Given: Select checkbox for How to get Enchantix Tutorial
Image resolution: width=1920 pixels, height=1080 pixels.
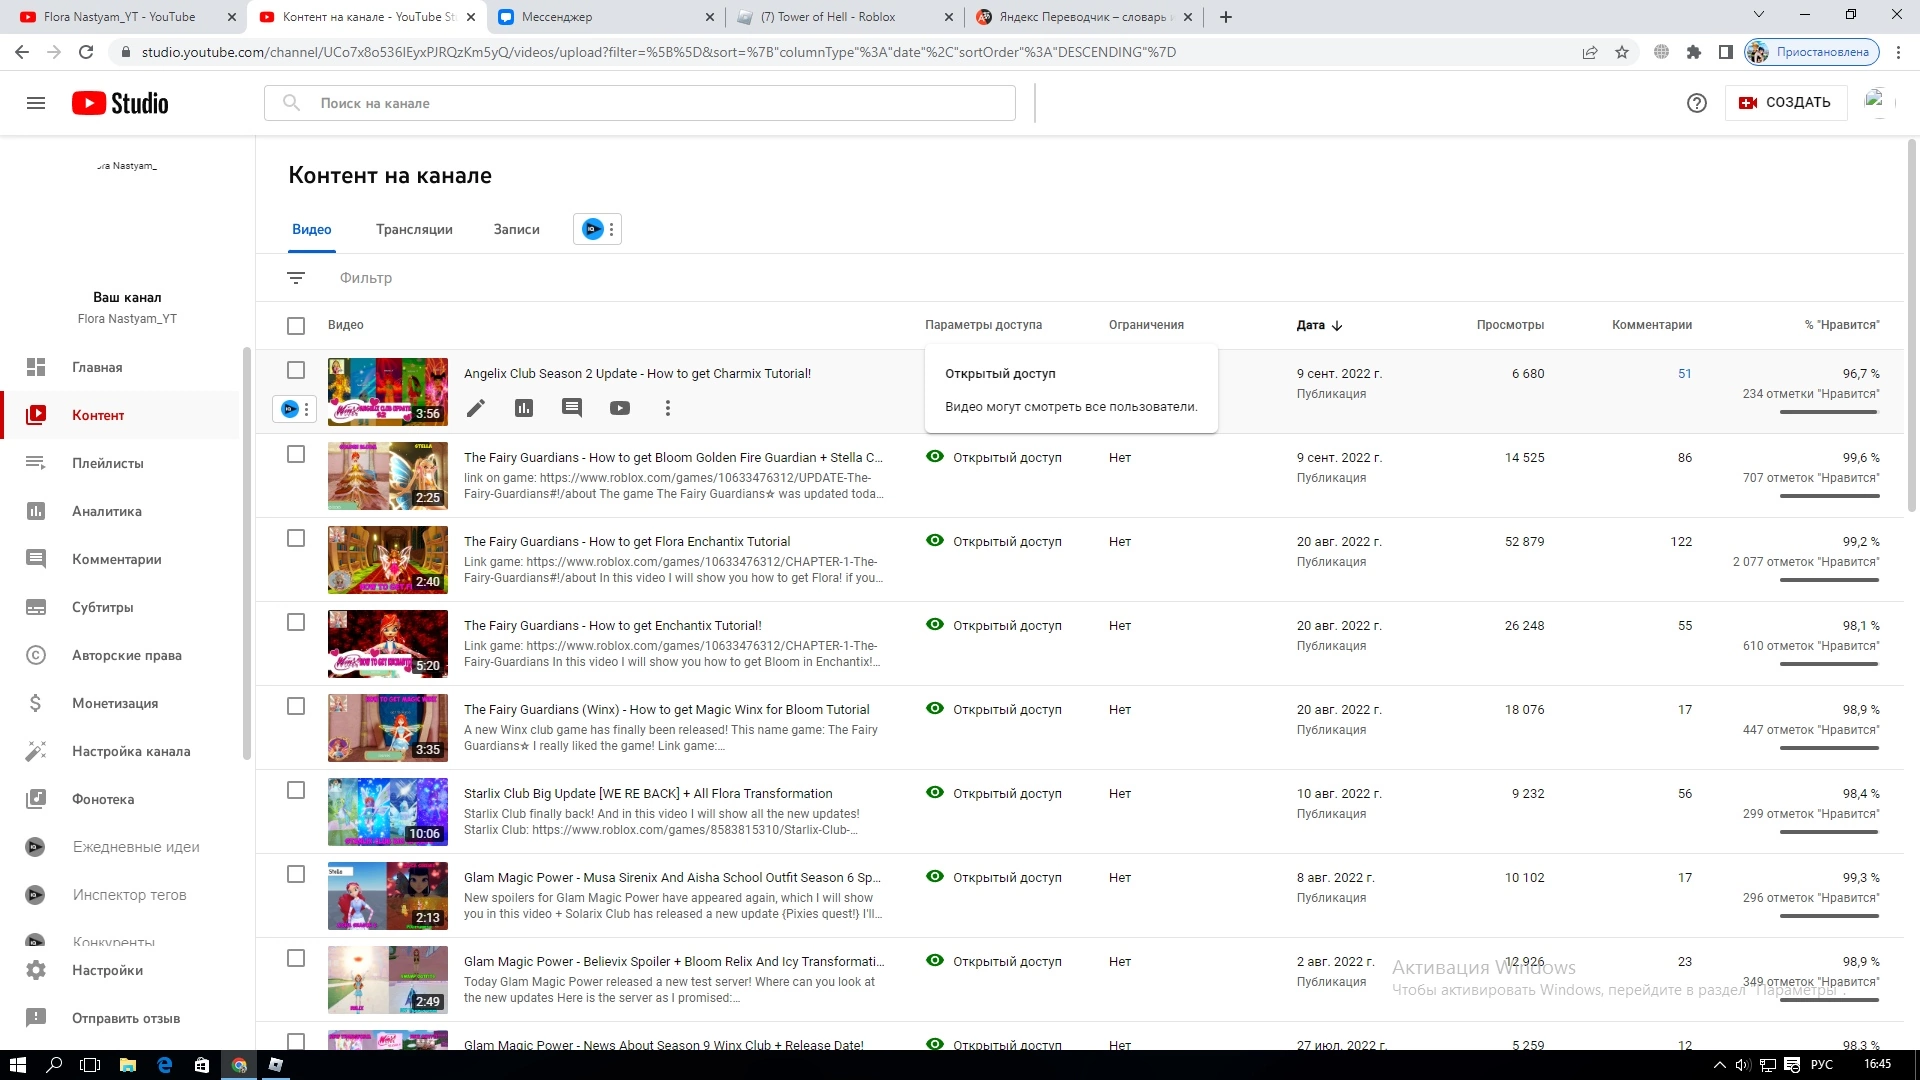Looking at the screenshot, I should coord(296,622).
